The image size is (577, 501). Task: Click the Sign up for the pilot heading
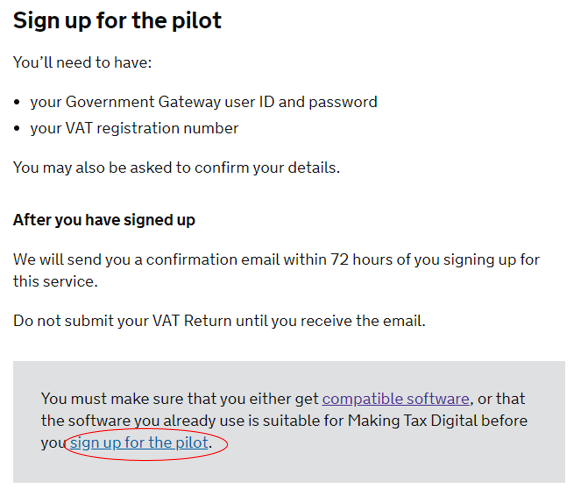coord(117,21)
